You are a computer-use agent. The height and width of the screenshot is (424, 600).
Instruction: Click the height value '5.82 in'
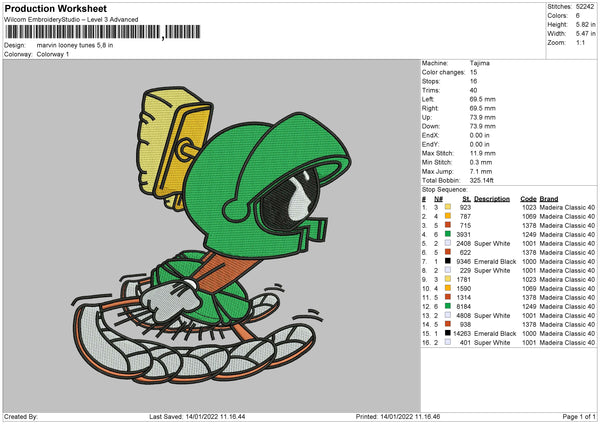click(585, 24)
